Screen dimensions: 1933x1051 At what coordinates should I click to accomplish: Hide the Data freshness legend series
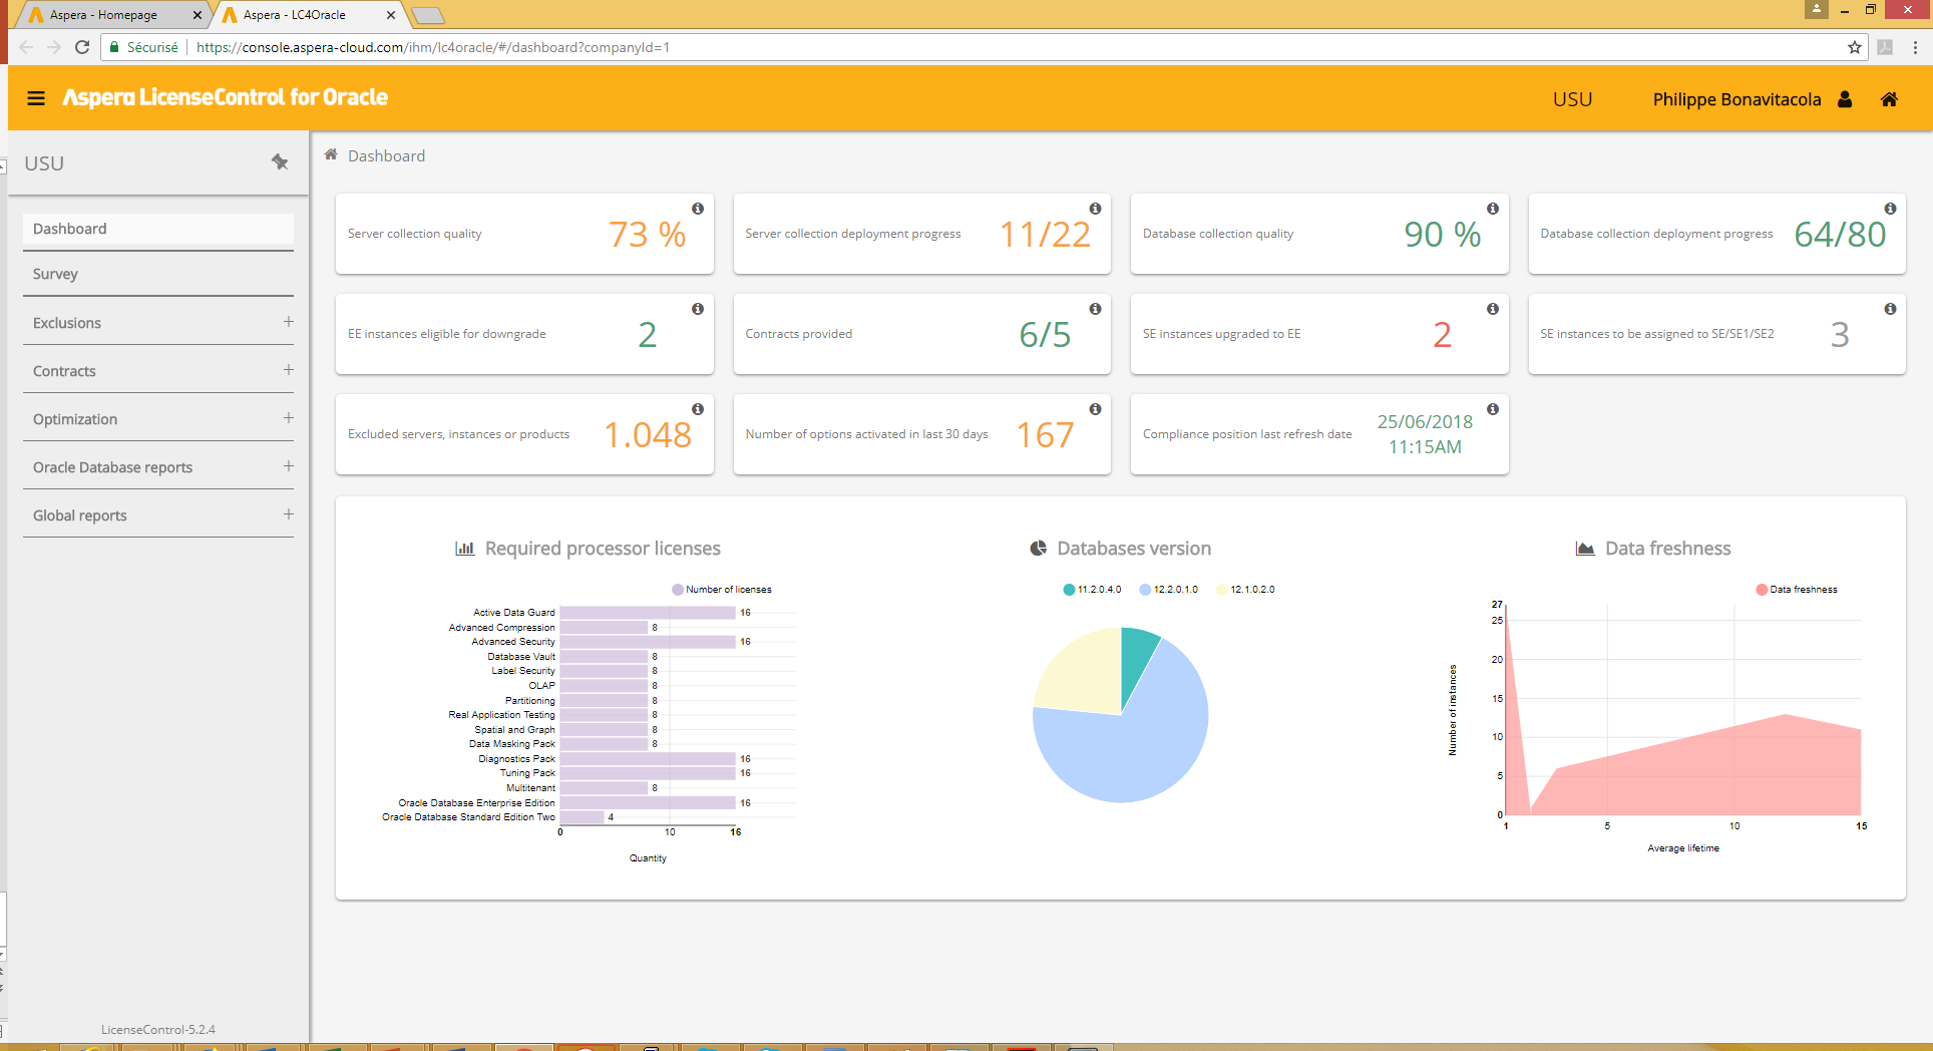tap(1796, 590)
